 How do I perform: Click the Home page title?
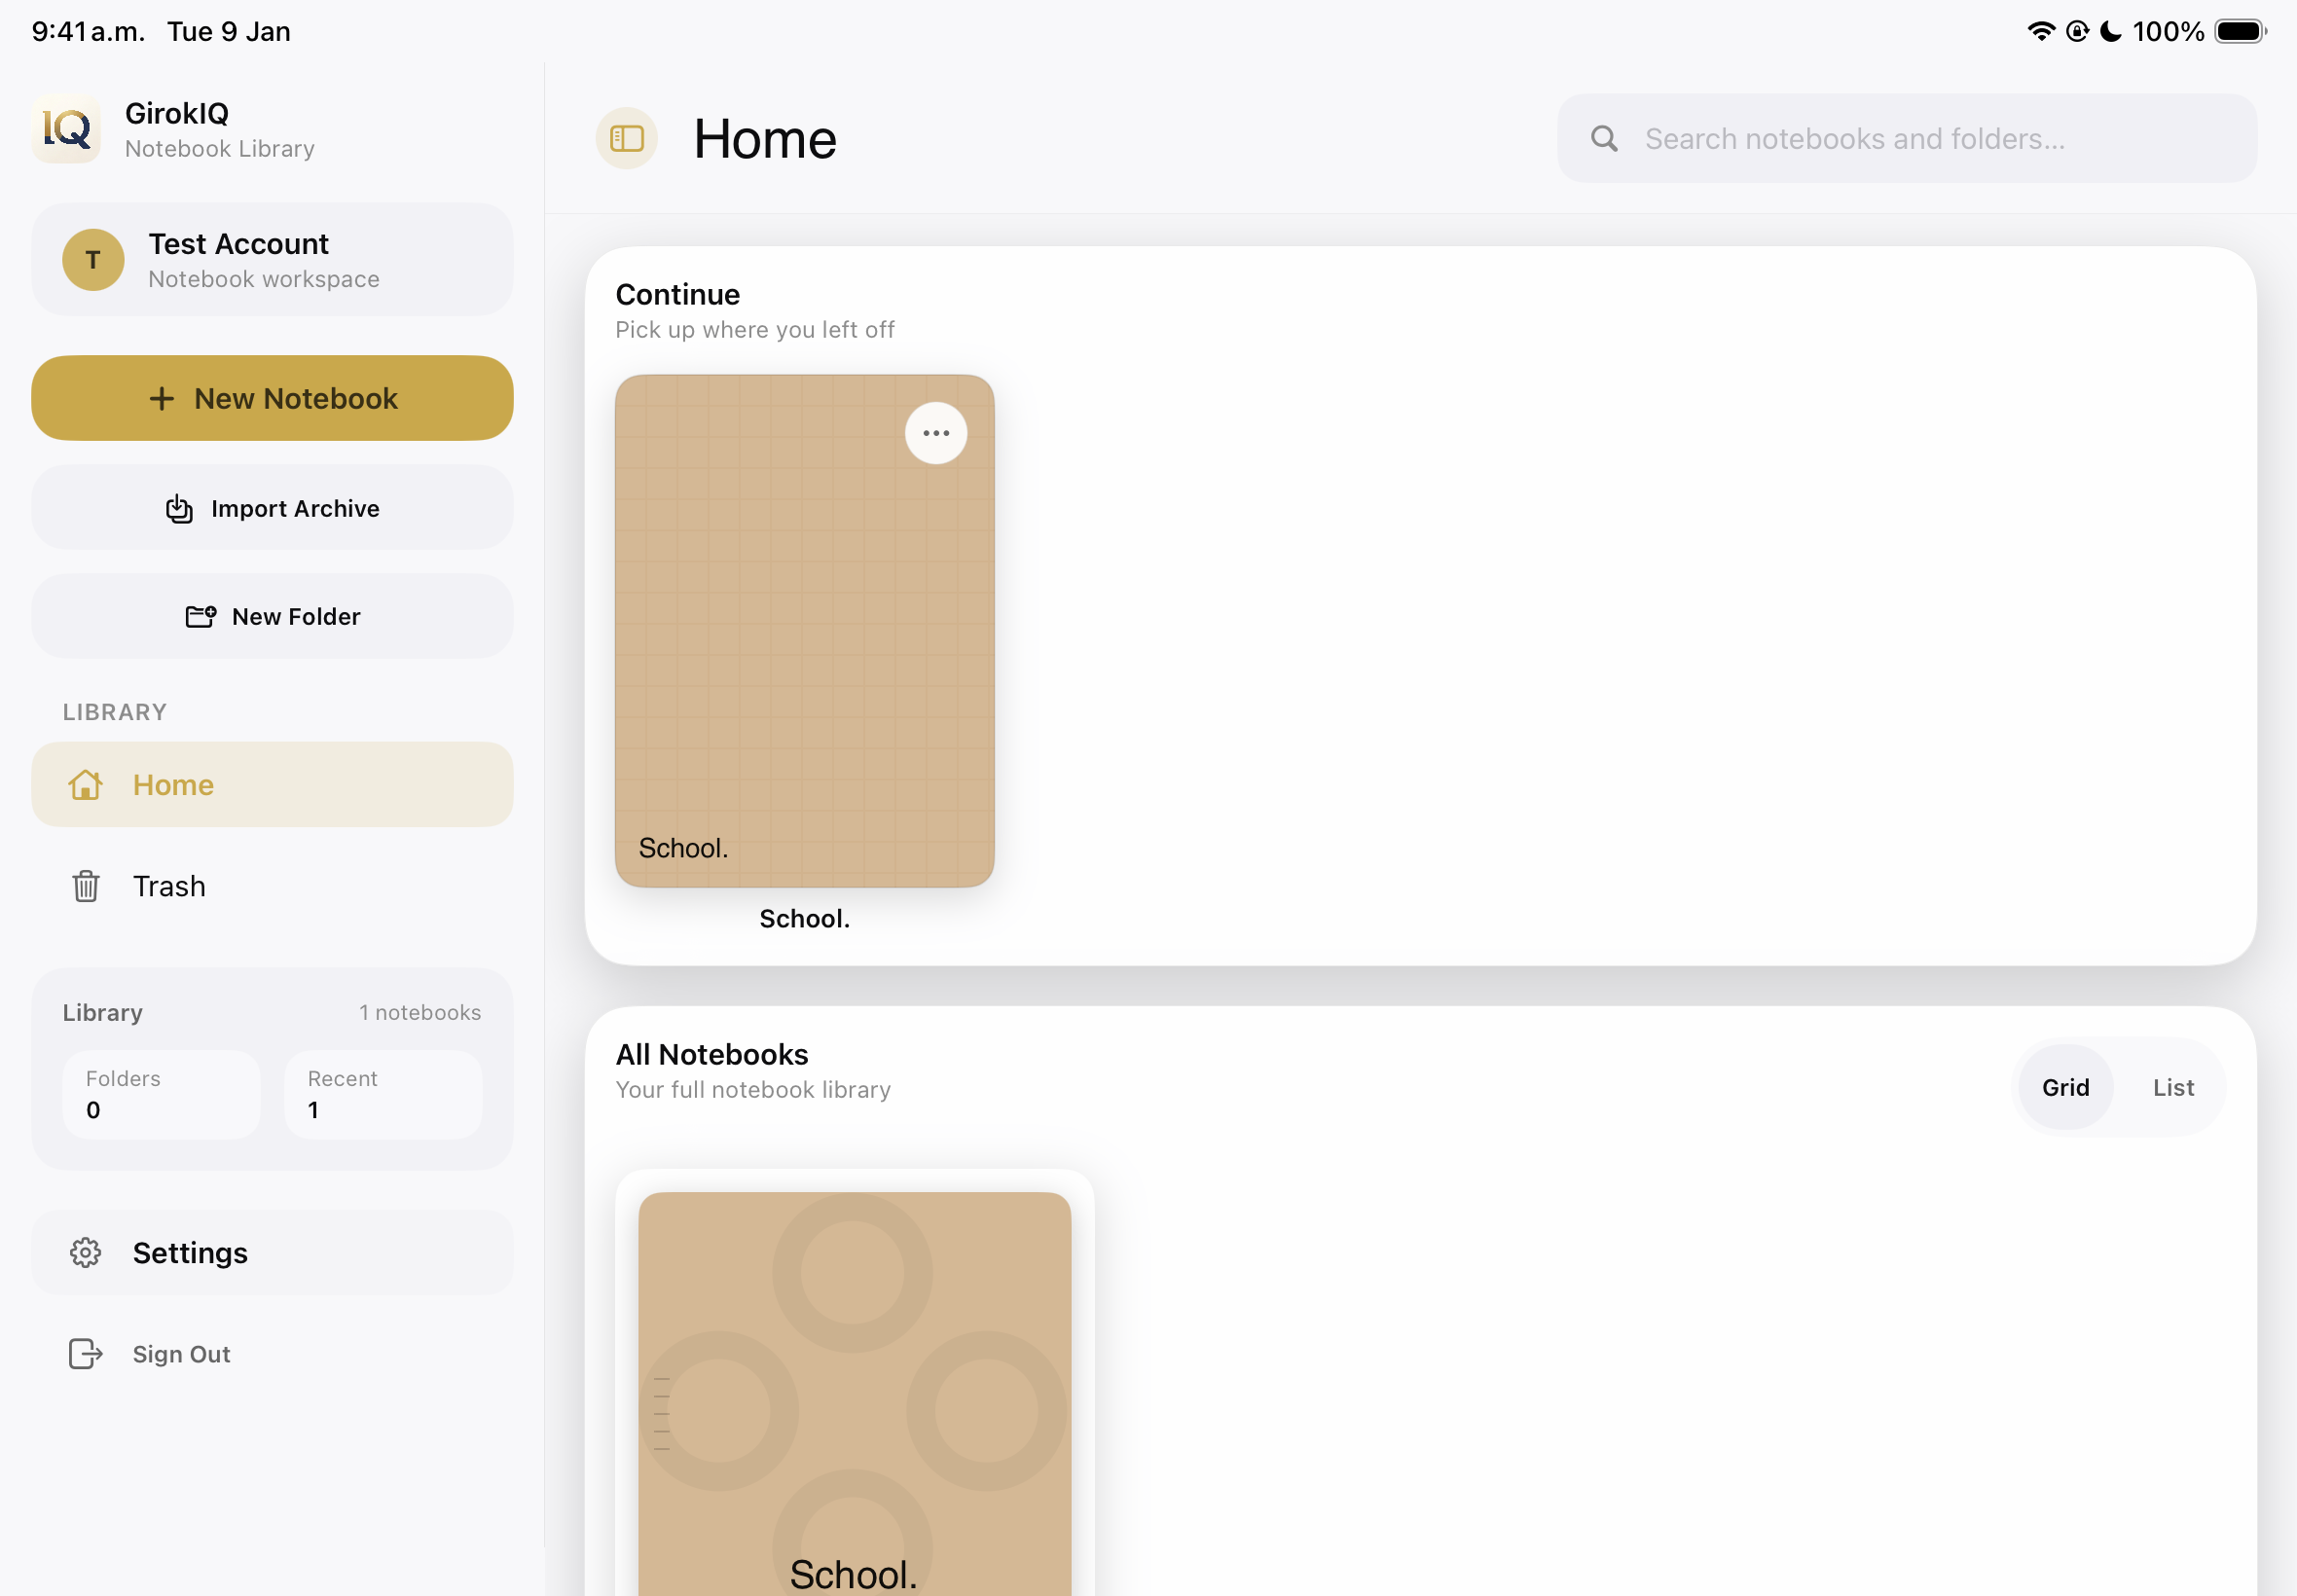pos(765,139)
